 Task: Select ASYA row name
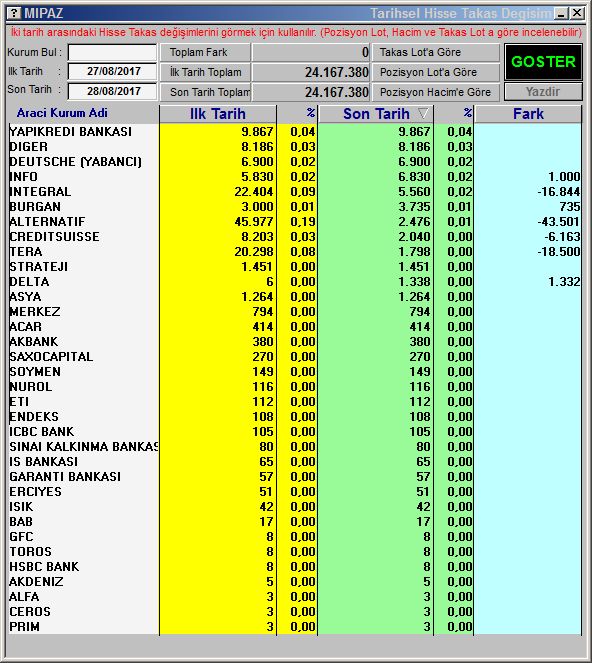click(25, 297)
